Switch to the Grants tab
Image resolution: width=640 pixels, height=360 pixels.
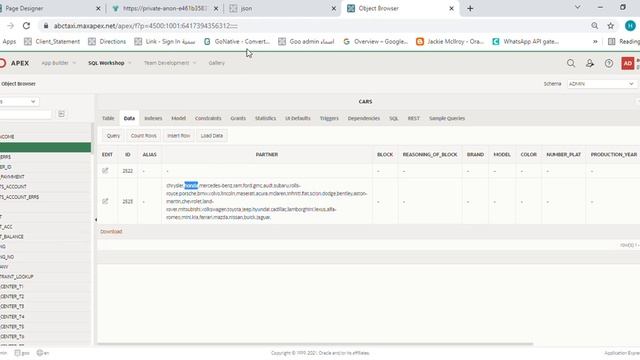coord(238,118)
